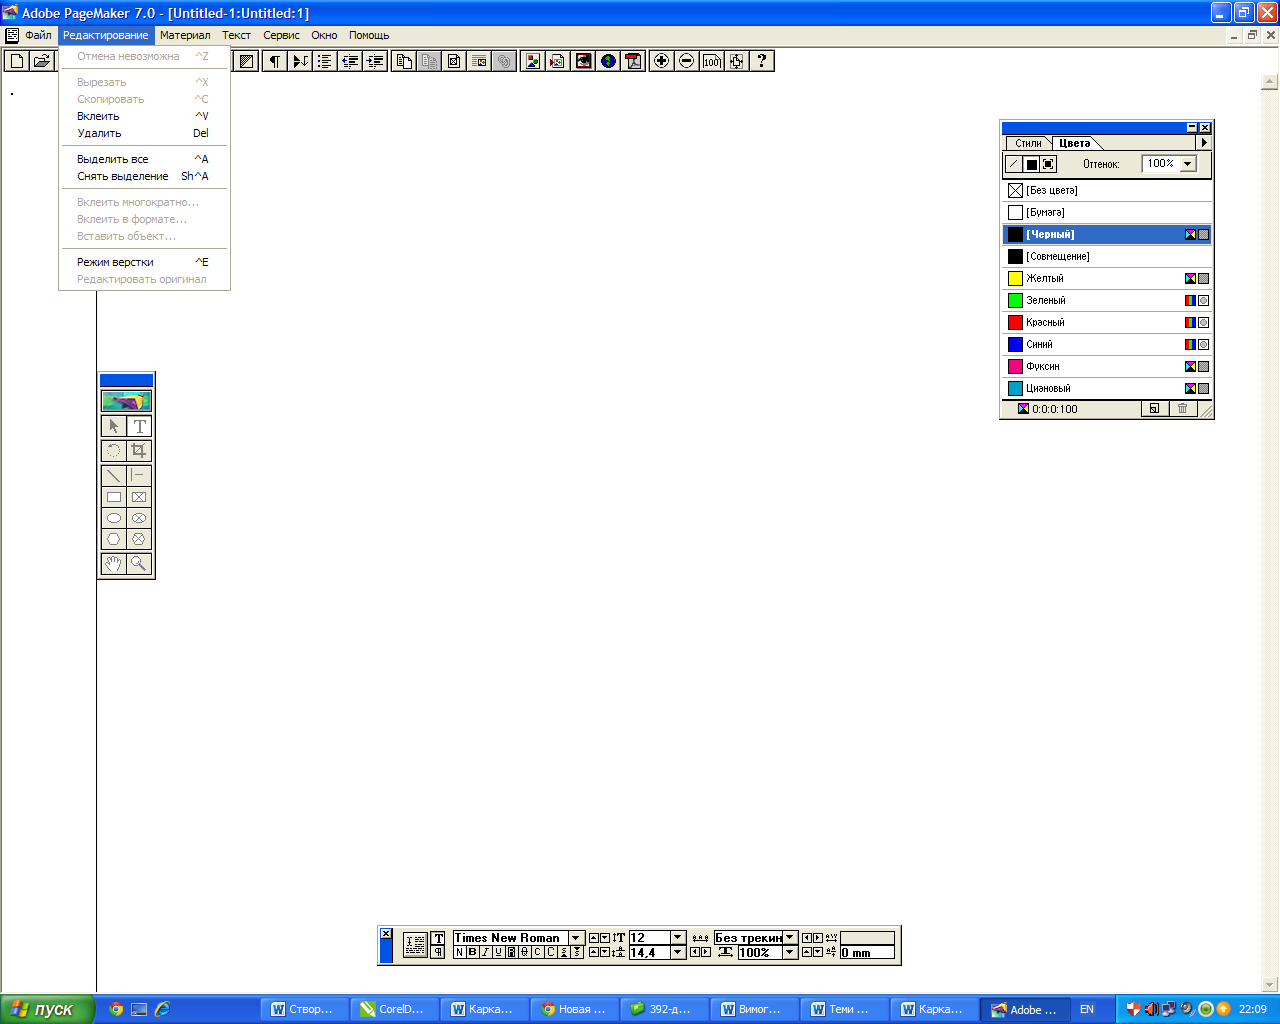Select the Rectangle tool

pos(114,497)
